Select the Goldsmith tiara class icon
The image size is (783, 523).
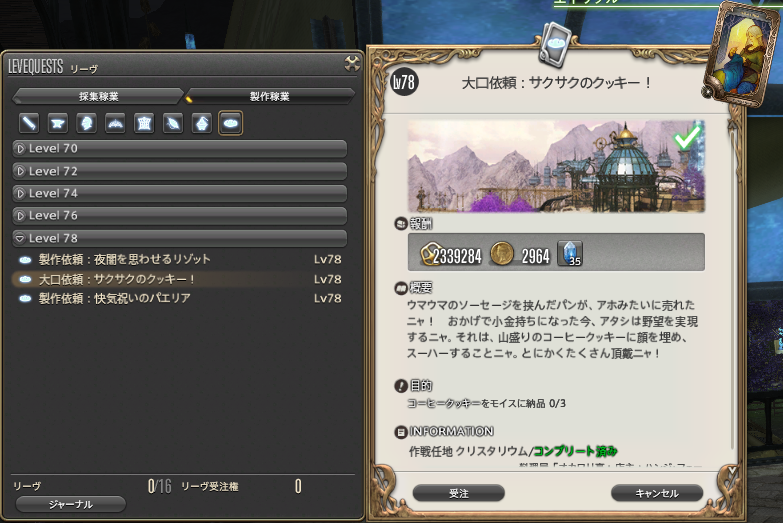pos(115,123)
